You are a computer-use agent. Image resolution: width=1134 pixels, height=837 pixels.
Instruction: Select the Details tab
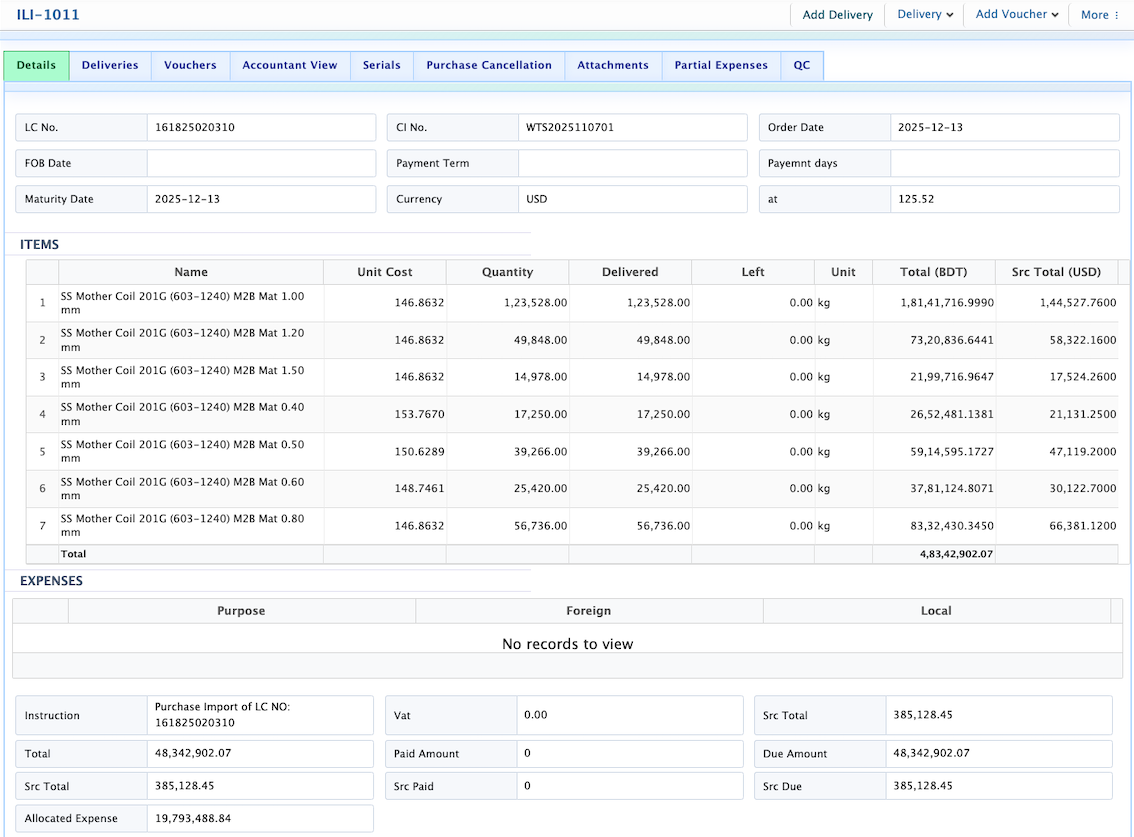(36, 65)
